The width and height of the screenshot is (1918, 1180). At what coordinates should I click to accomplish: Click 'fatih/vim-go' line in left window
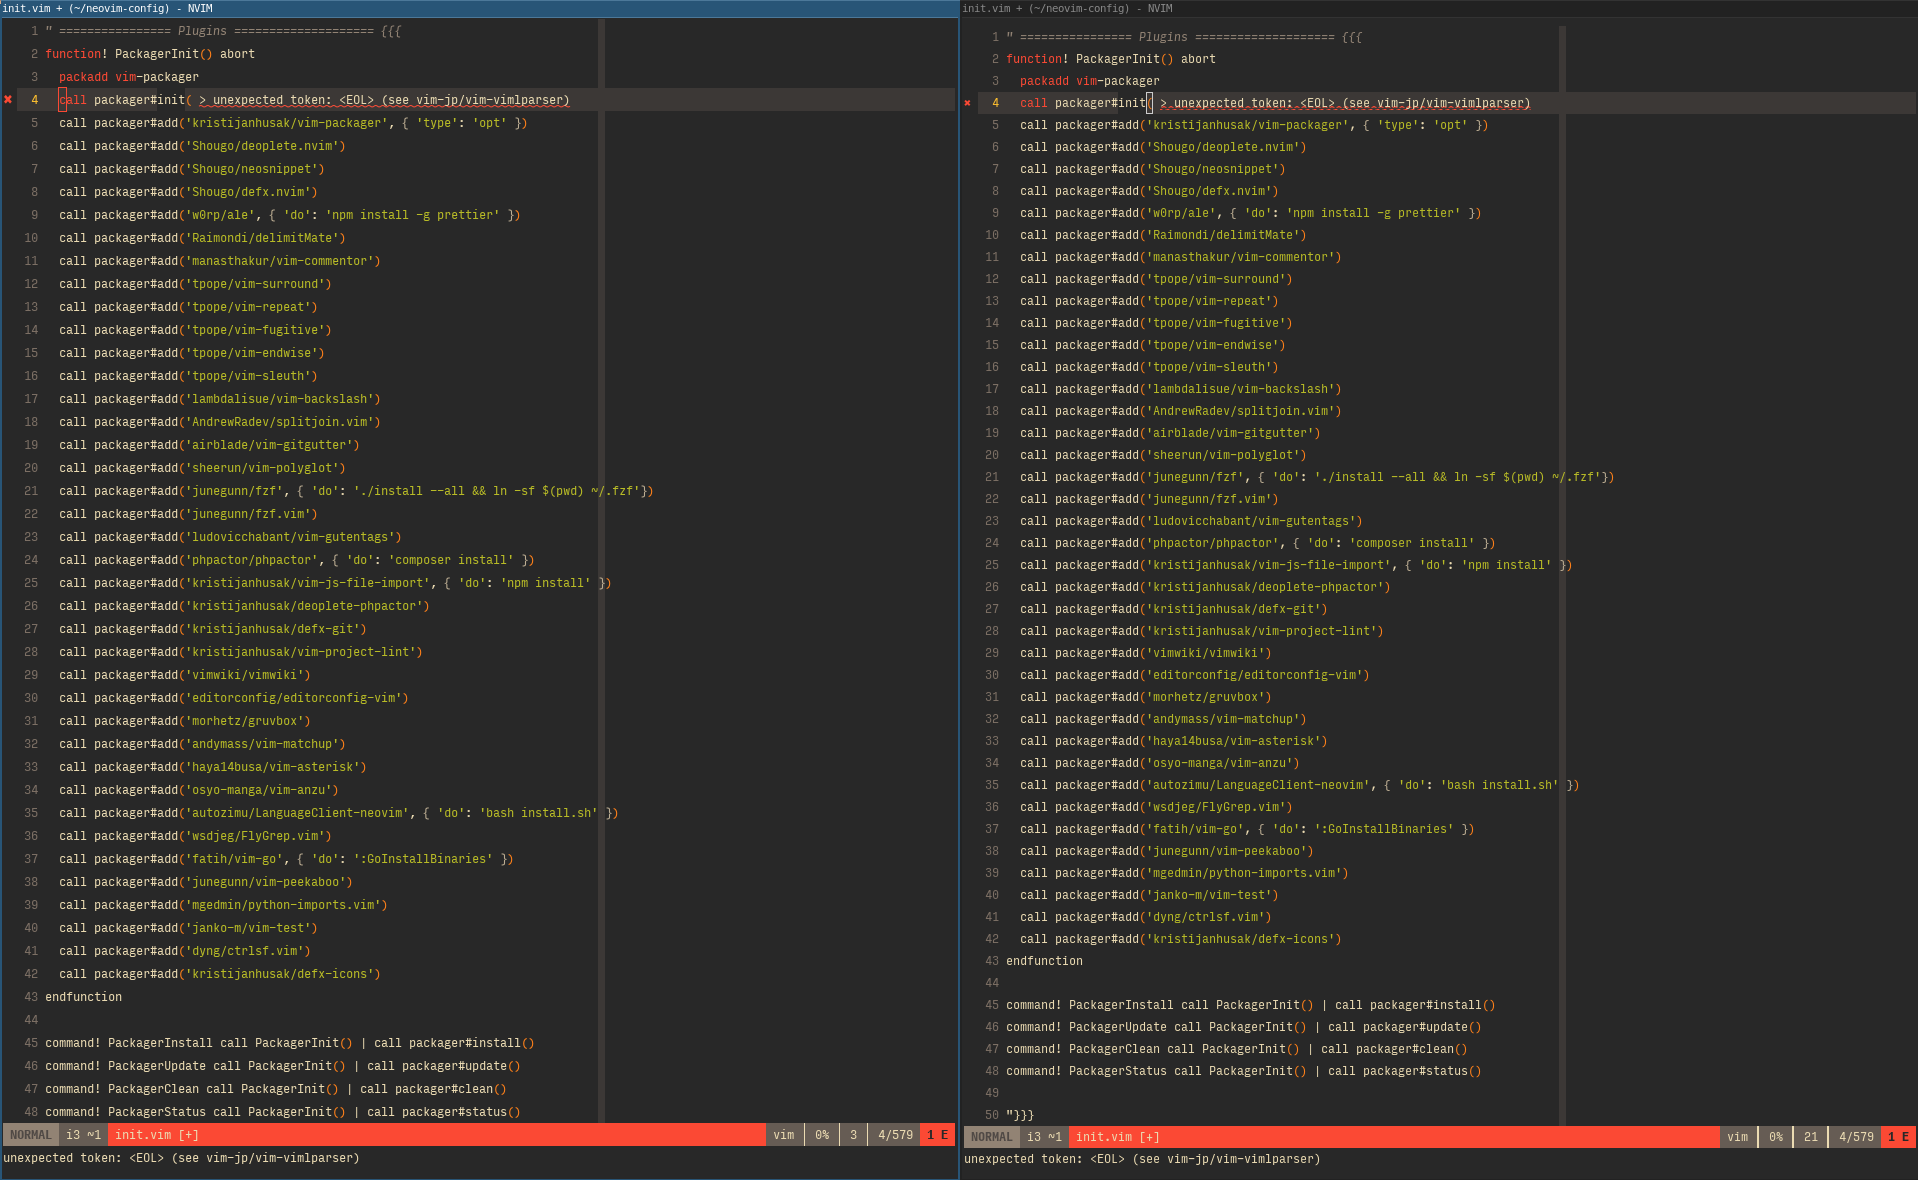(286, 859)
